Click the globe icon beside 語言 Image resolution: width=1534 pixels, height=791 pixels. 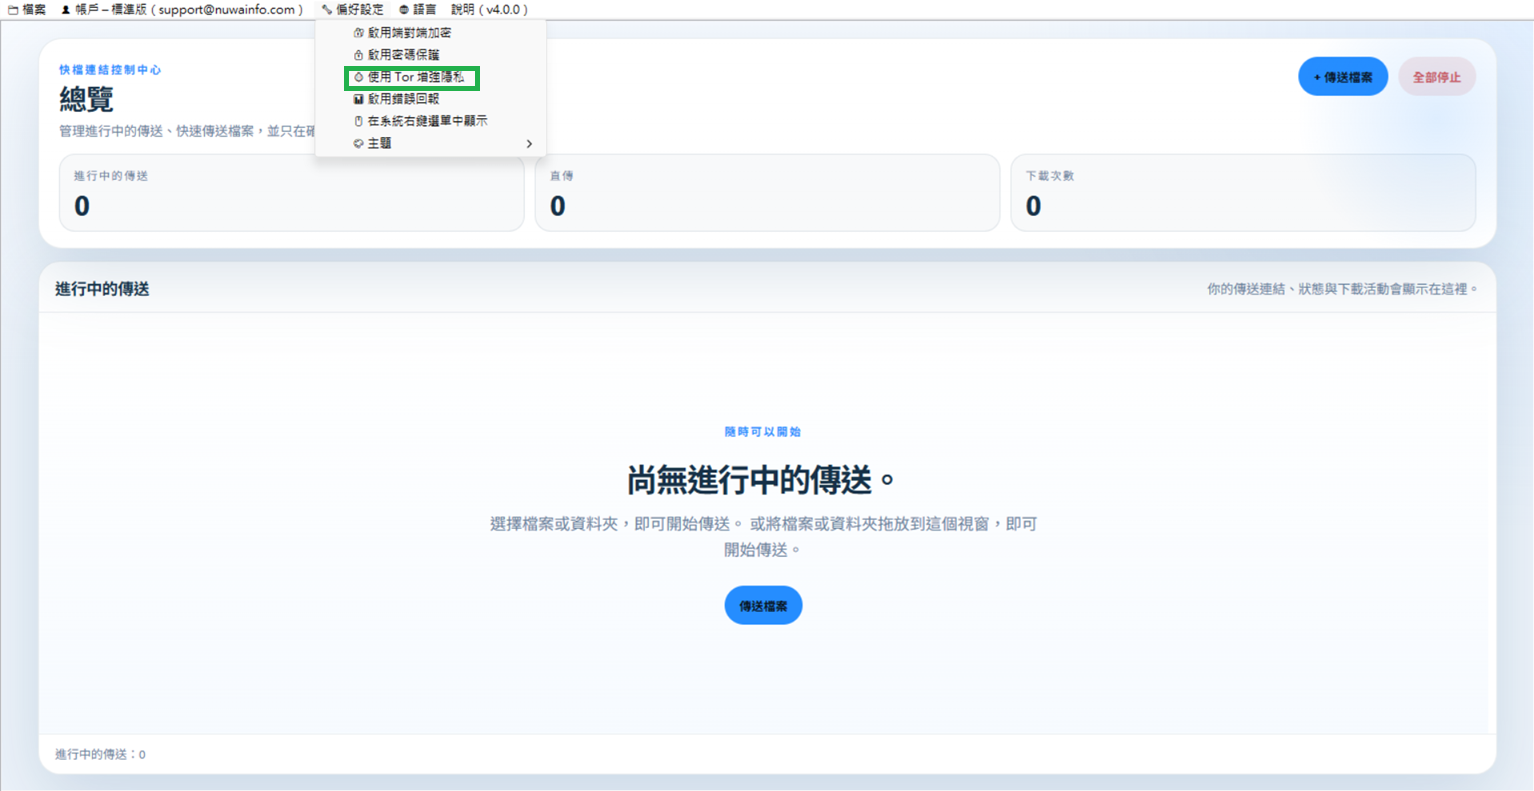(404, 9)
